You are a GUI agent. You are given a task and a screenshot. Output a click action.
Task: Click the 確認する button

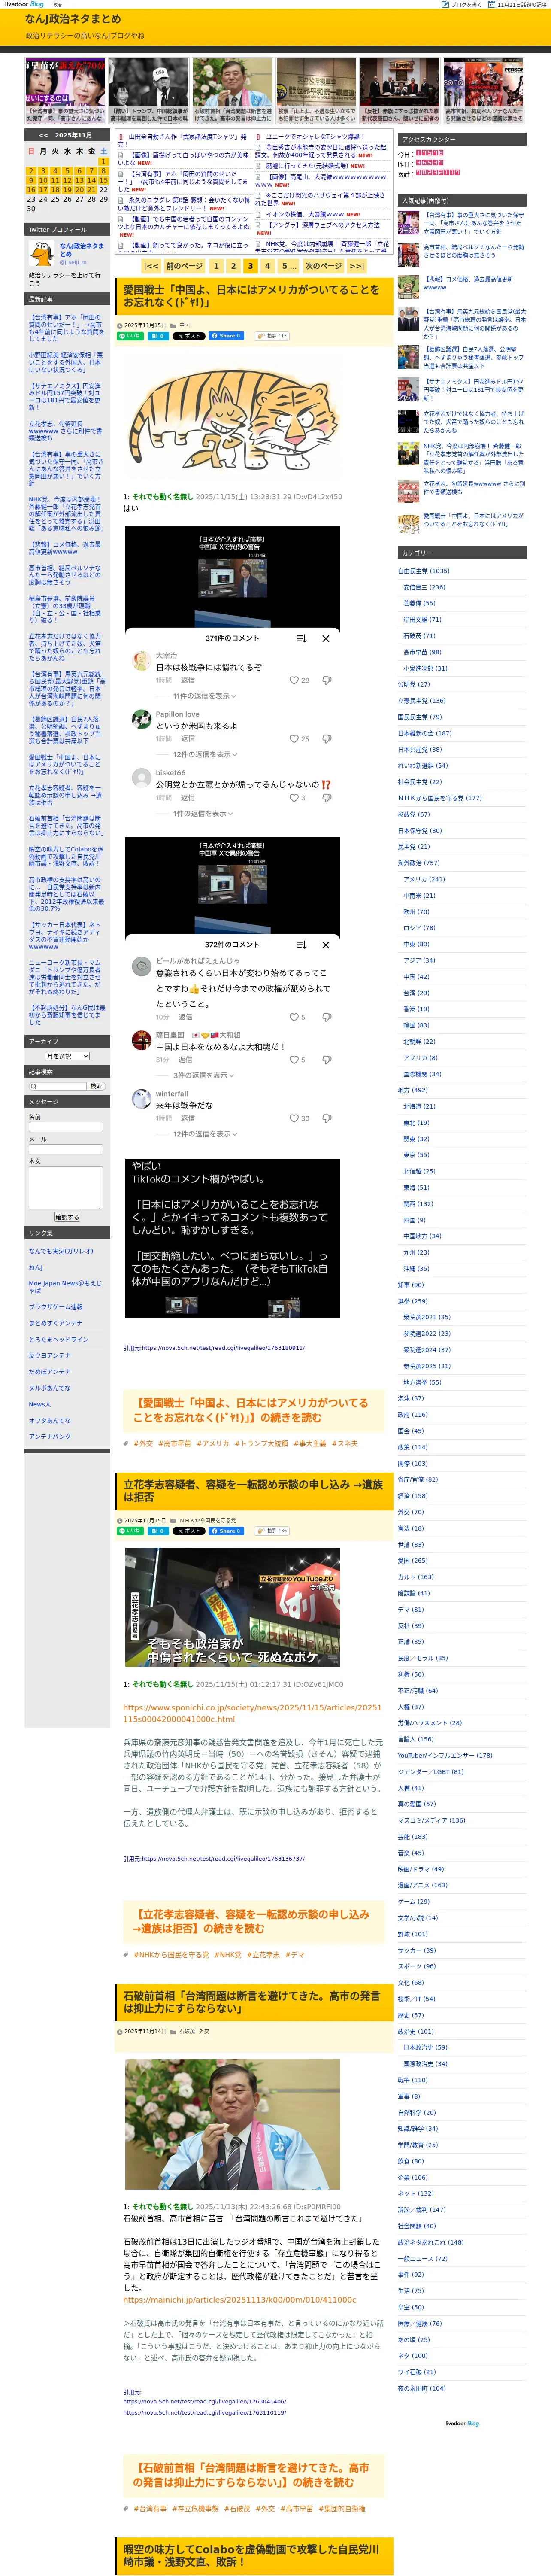(67, 1217)
